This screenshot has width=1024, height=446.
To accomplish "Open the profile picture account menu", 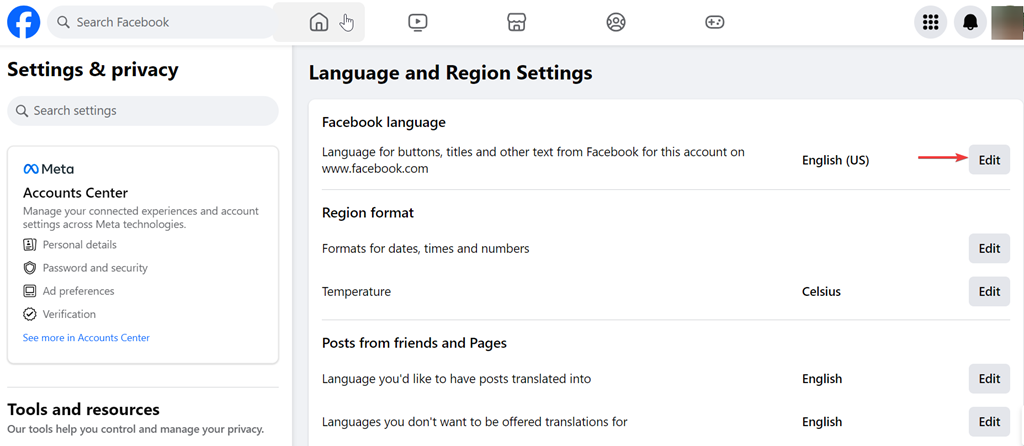I will [x=1007, y=22].
